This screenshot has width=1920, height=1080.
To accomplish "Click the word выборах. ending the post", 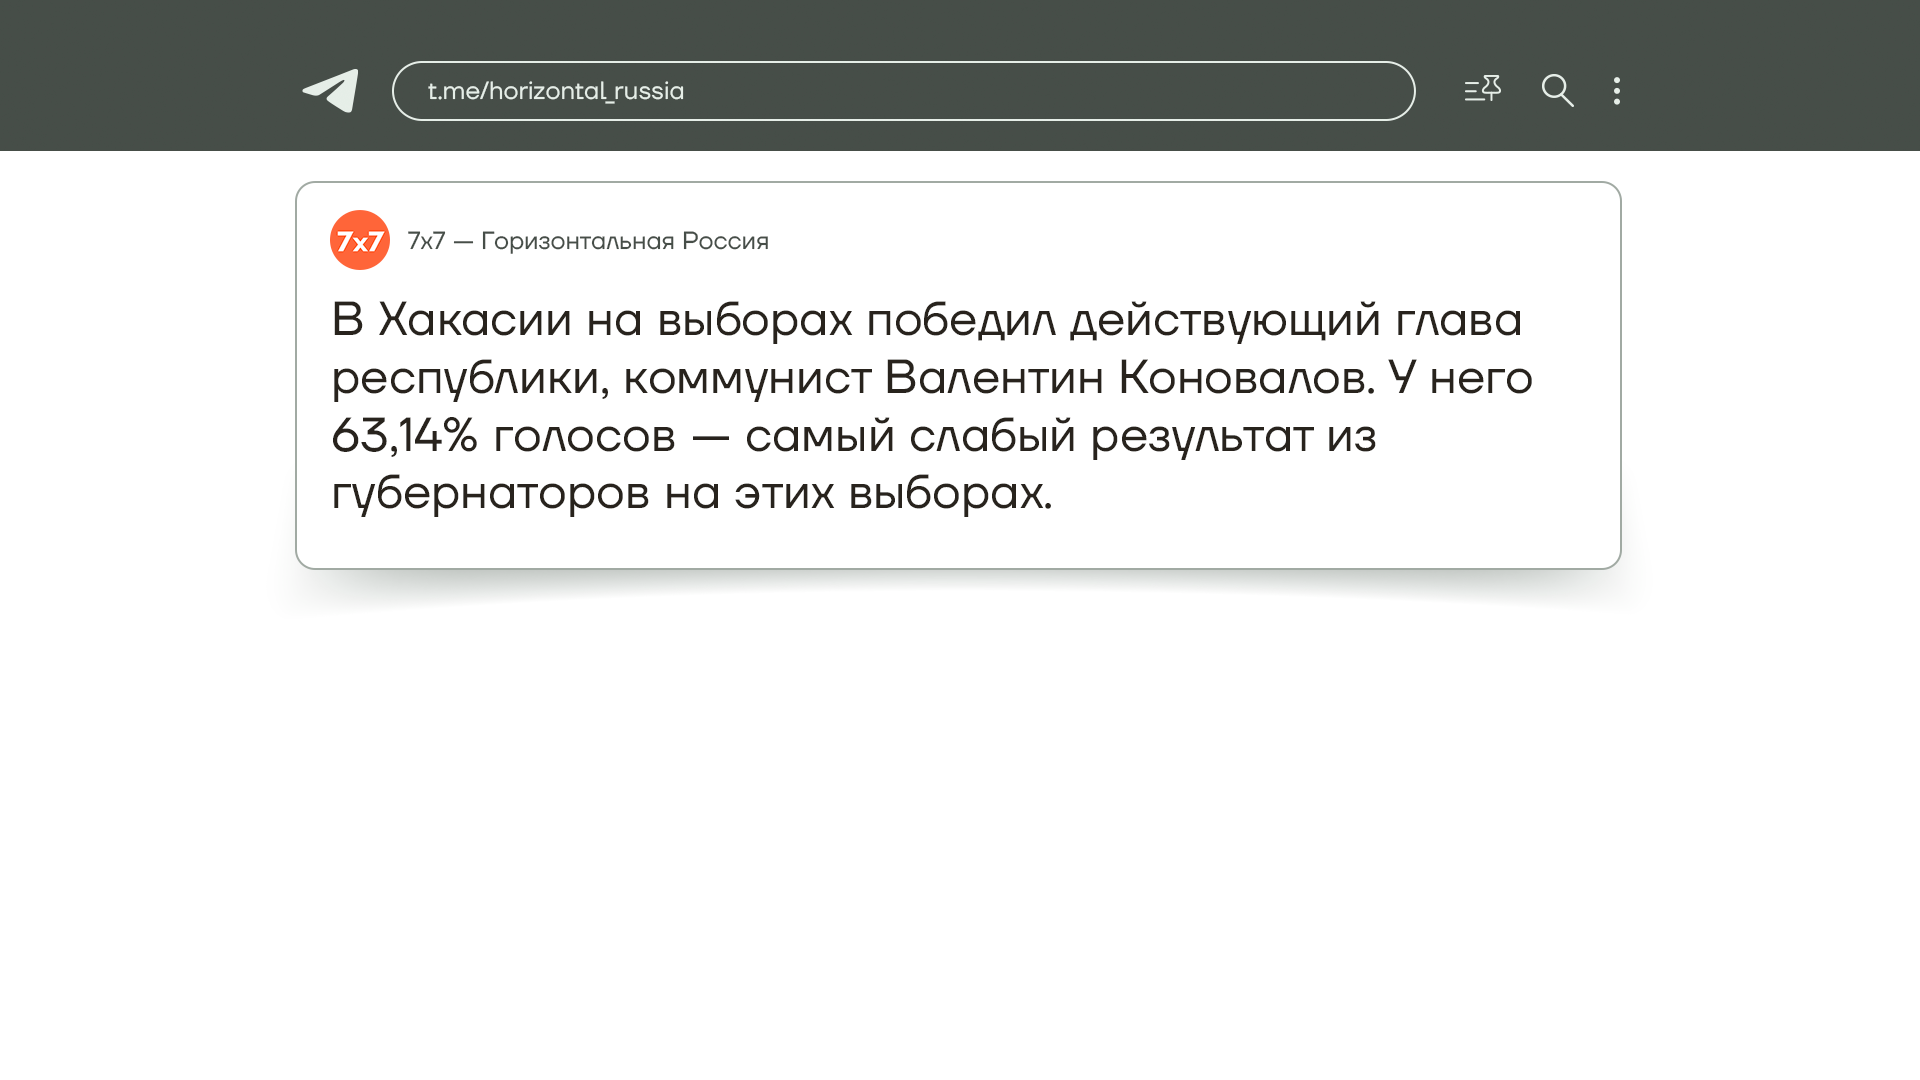I will (950, 493).
